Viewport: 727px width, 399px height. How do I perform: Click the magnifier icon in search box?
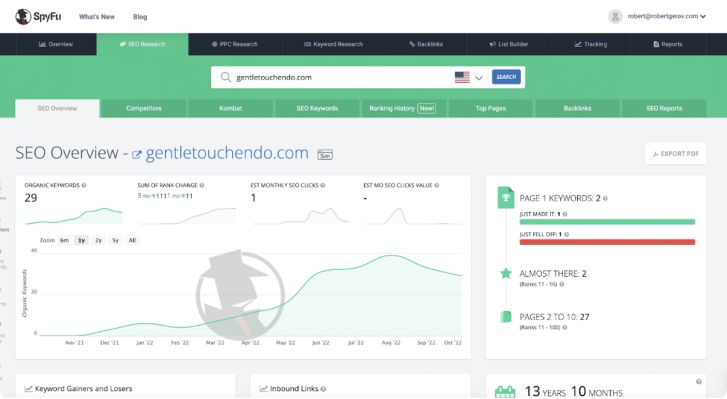(x=226, y=77)
